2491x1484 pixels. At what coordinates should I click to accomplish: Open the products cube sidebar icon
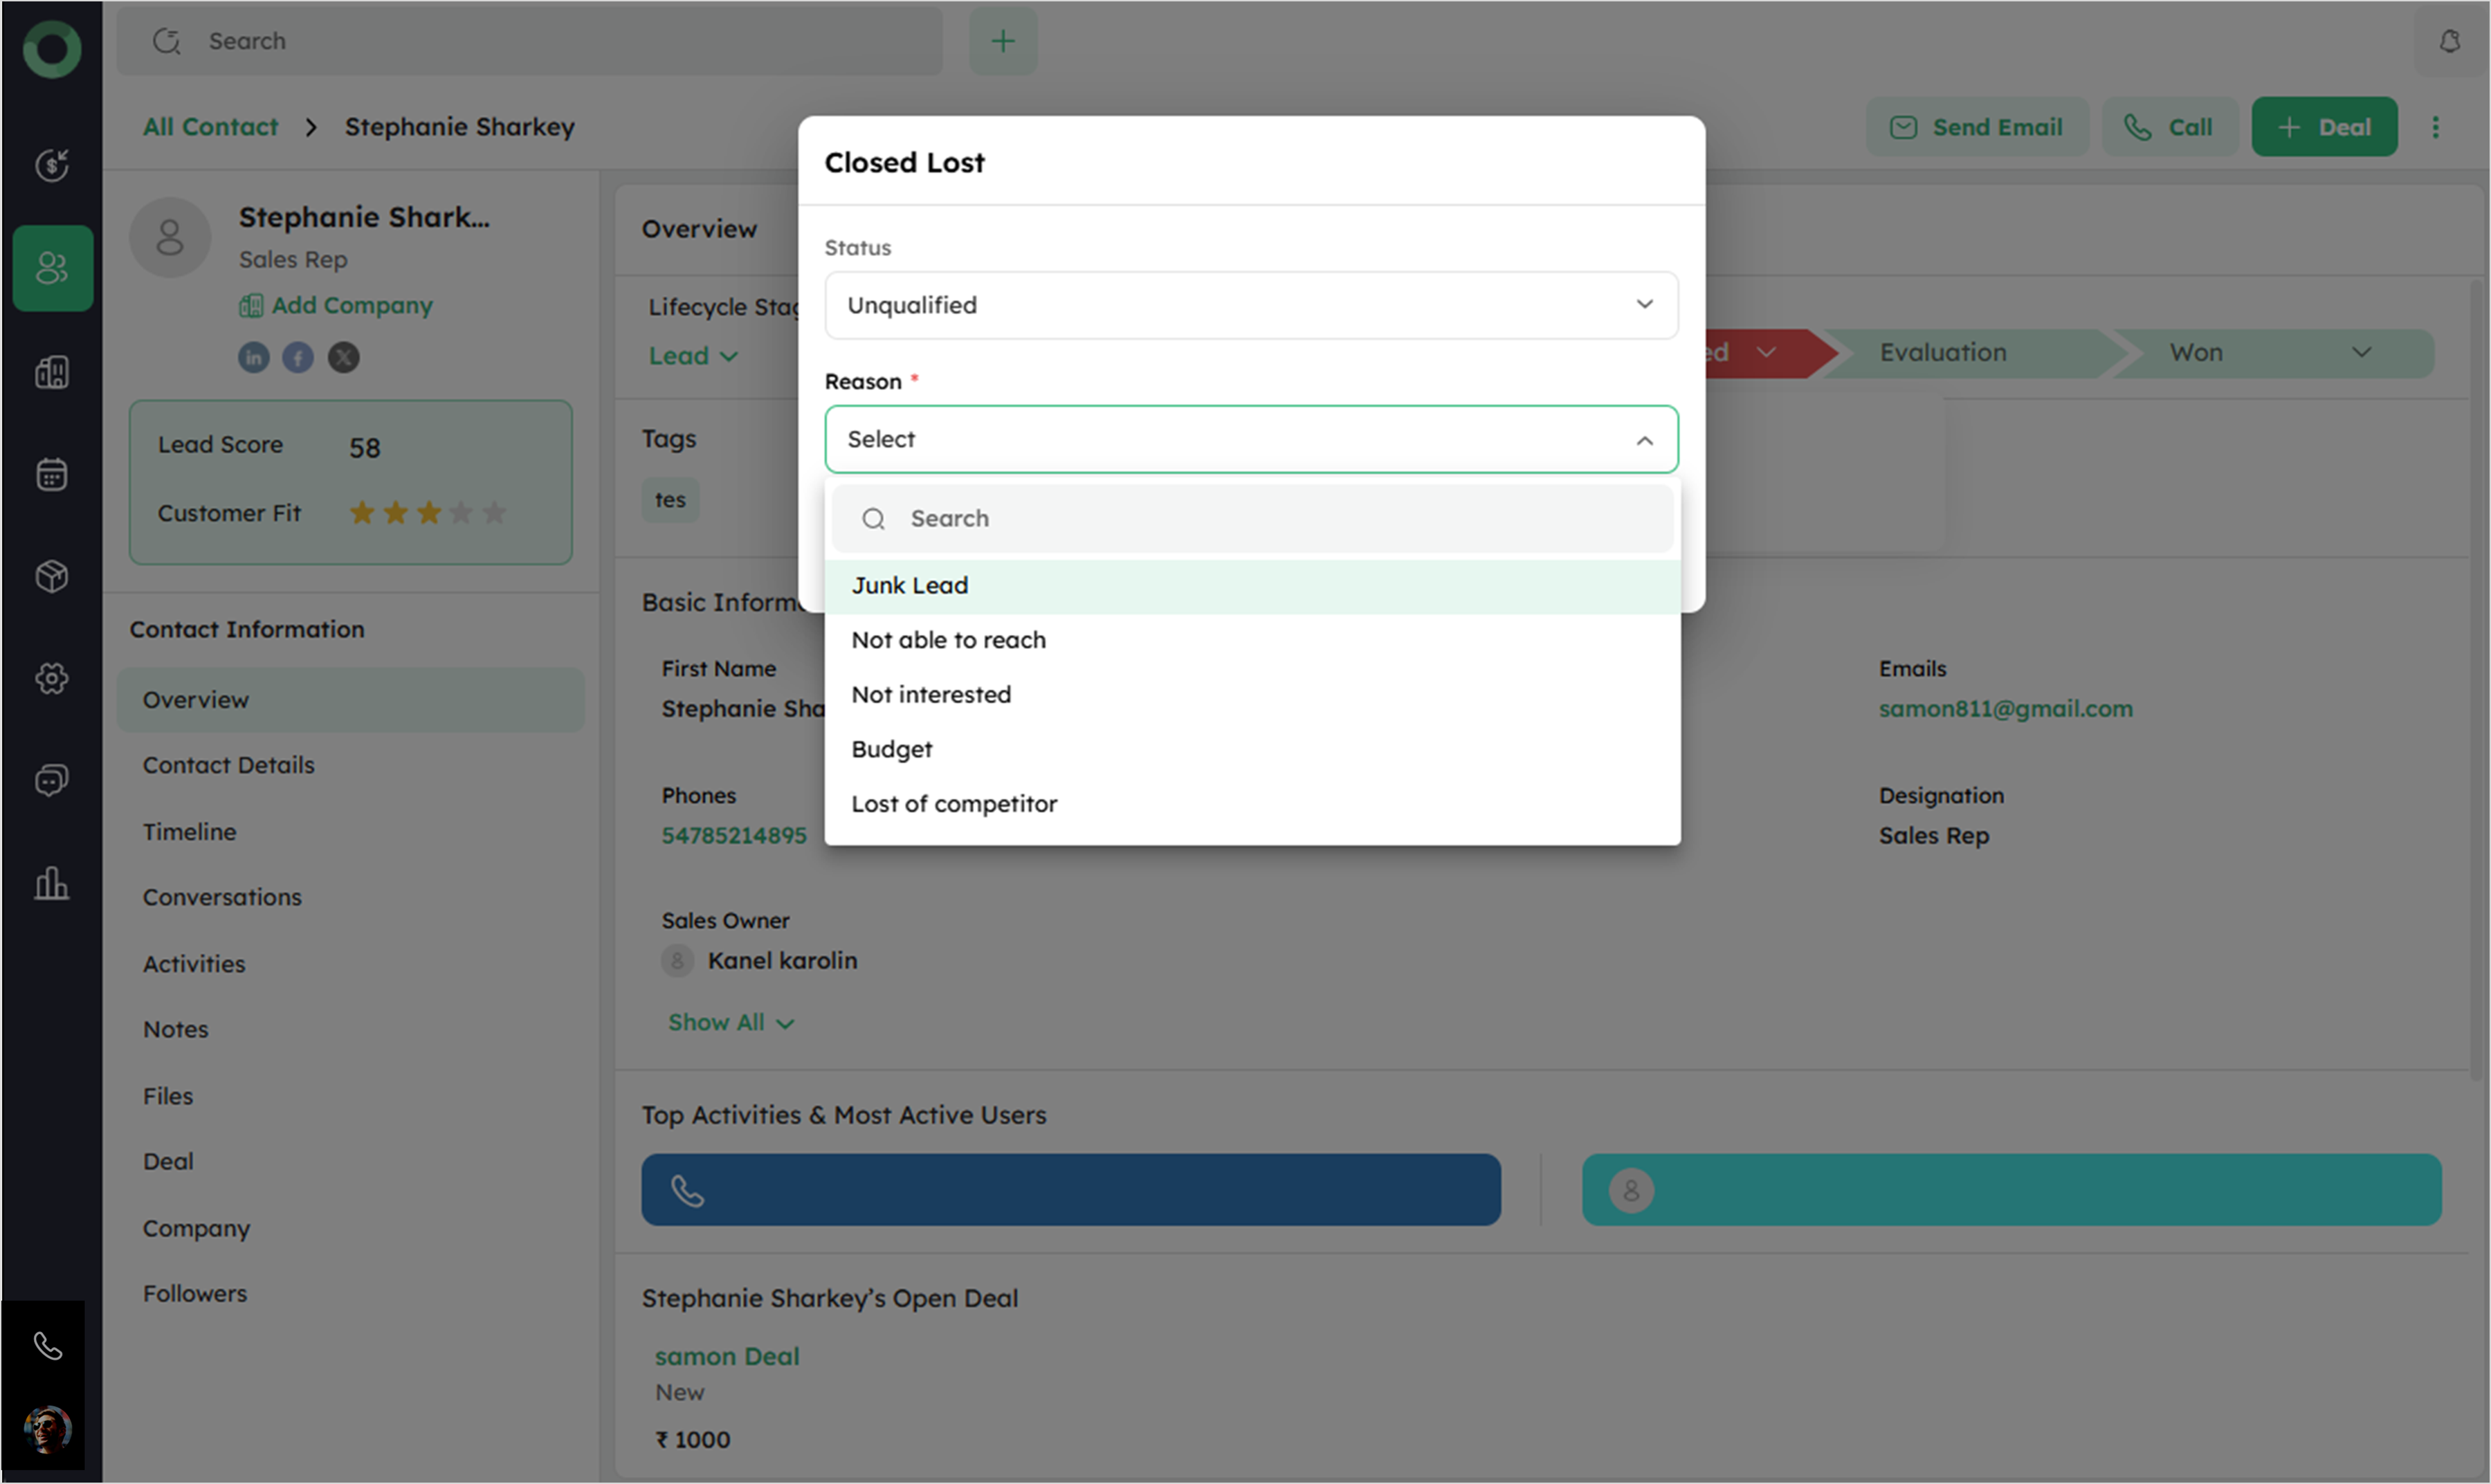tap(52, 576)
